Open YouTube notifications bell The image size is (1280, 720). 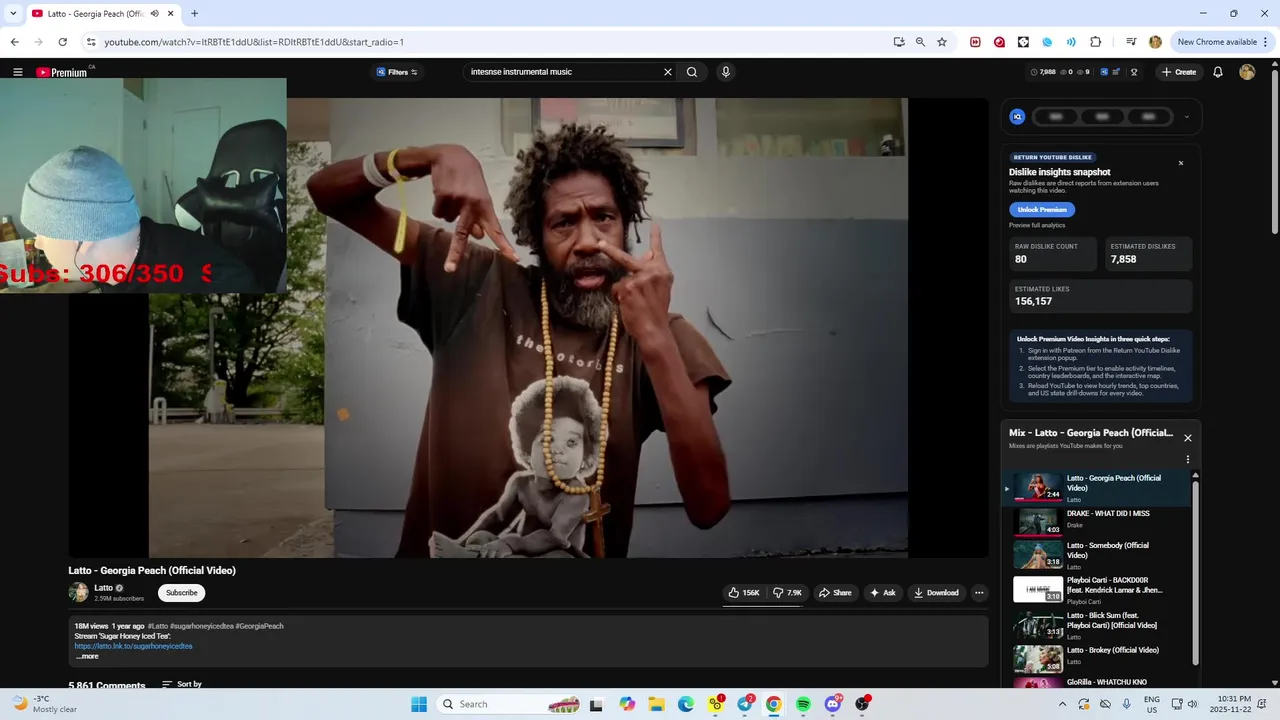pyautogui.click(x=1218, y=72)
